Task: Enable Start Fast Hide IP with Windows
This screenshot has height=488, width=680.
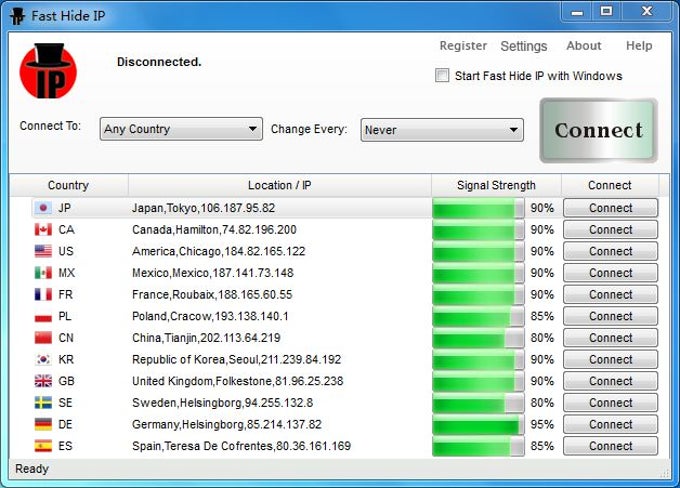Action: pyautogui.click(x=442, y=75)
